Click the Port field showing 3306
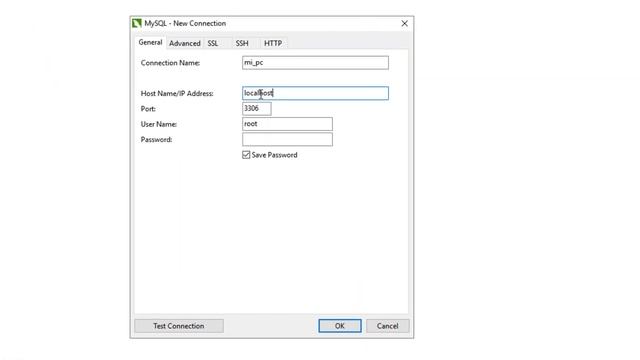Screen dimensions: 640x360 [x=256, y=109]
